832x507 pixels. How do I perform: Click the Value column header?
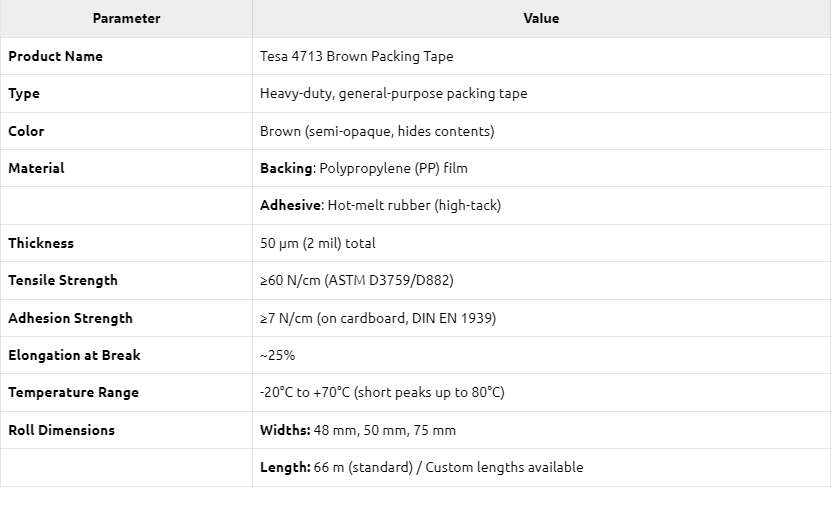[x=541, y=19]
